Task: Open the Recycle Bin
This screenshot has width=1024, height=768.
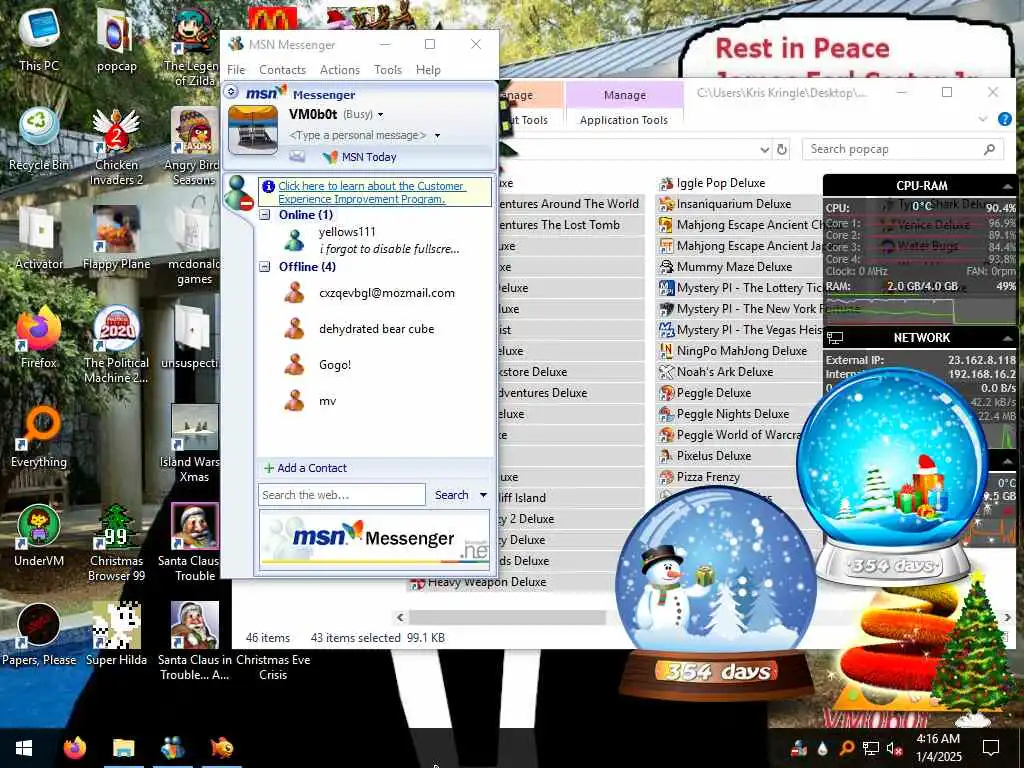Action: coord(39,138)
